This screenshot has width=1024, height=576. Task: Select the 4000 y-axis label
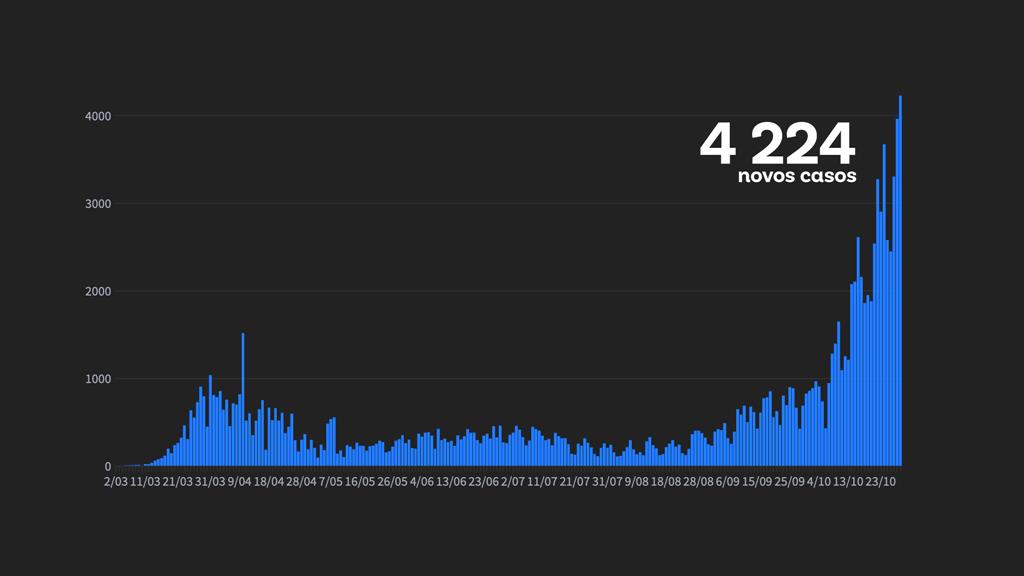pyautogui.click(x=97, y=117)
